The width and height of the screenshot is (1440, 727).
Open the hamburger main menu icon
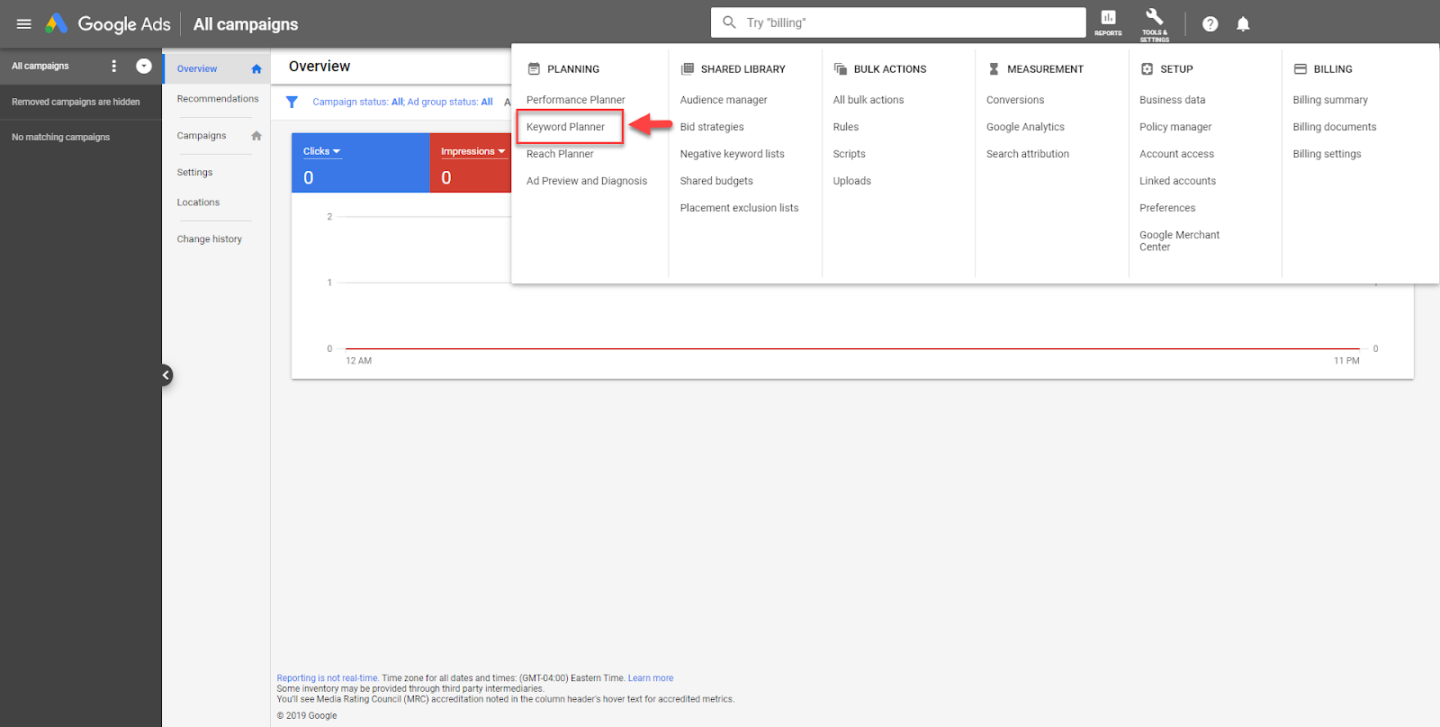24,24
